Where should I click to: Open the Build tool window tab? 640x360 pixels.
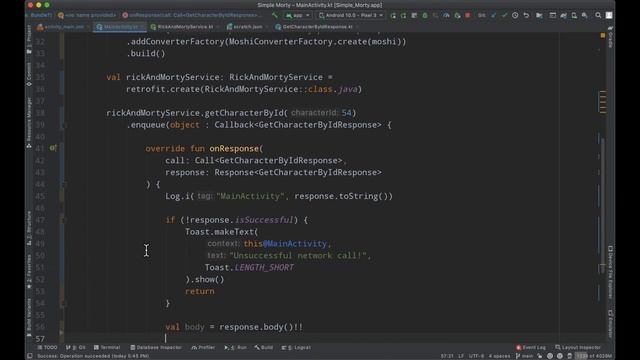point(264,347)
